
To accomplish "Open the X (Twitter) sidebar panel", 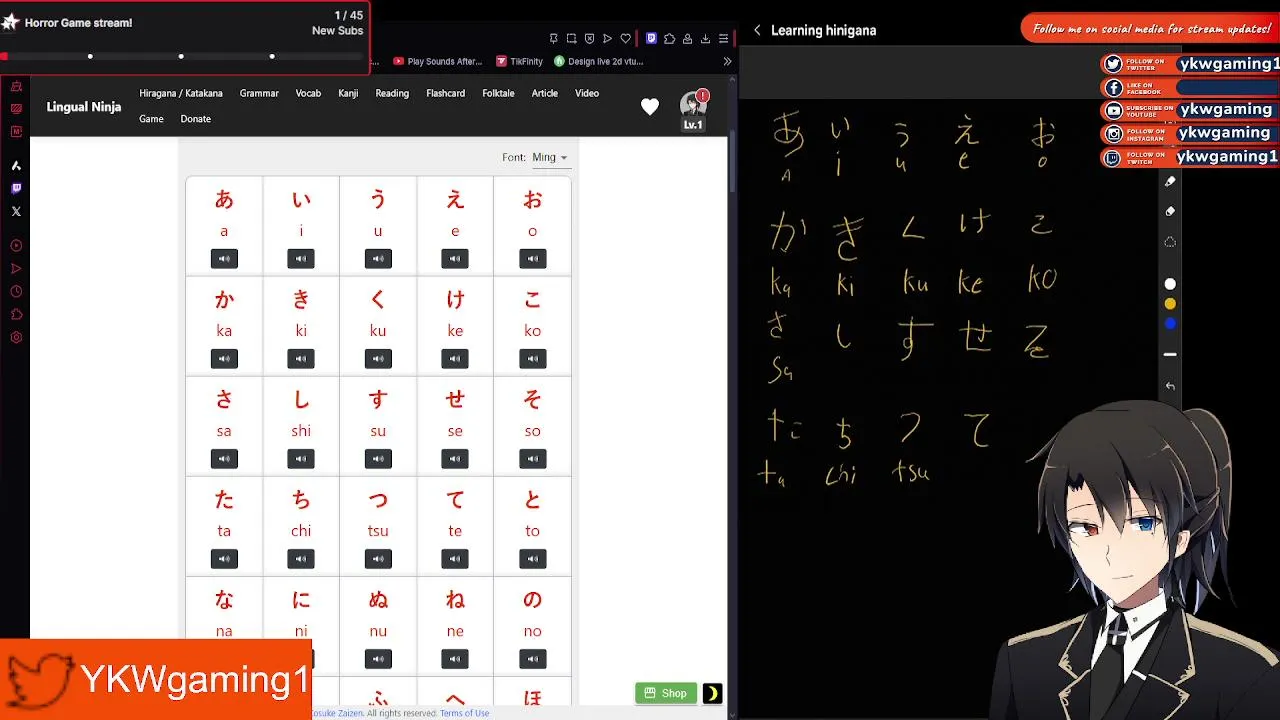I will tap(16, 211).
